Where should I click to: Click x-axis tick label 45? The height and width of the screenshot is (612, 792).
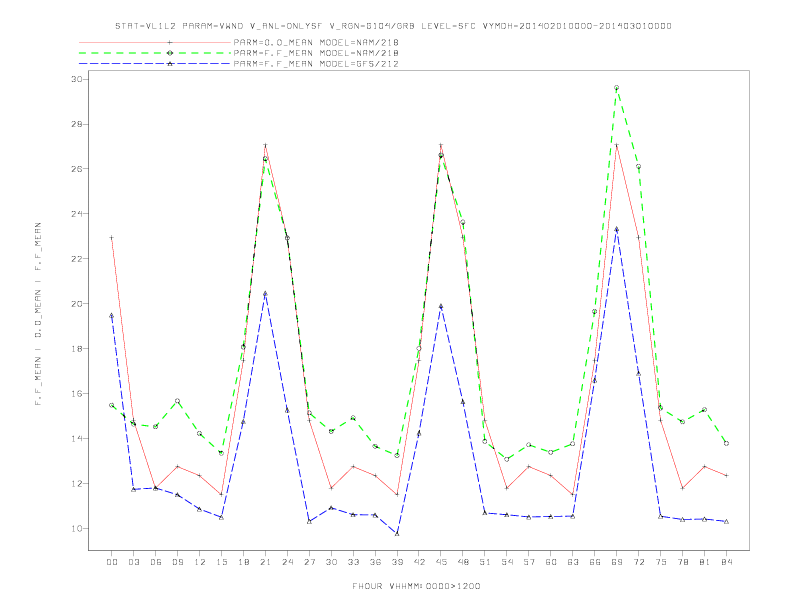441,562
